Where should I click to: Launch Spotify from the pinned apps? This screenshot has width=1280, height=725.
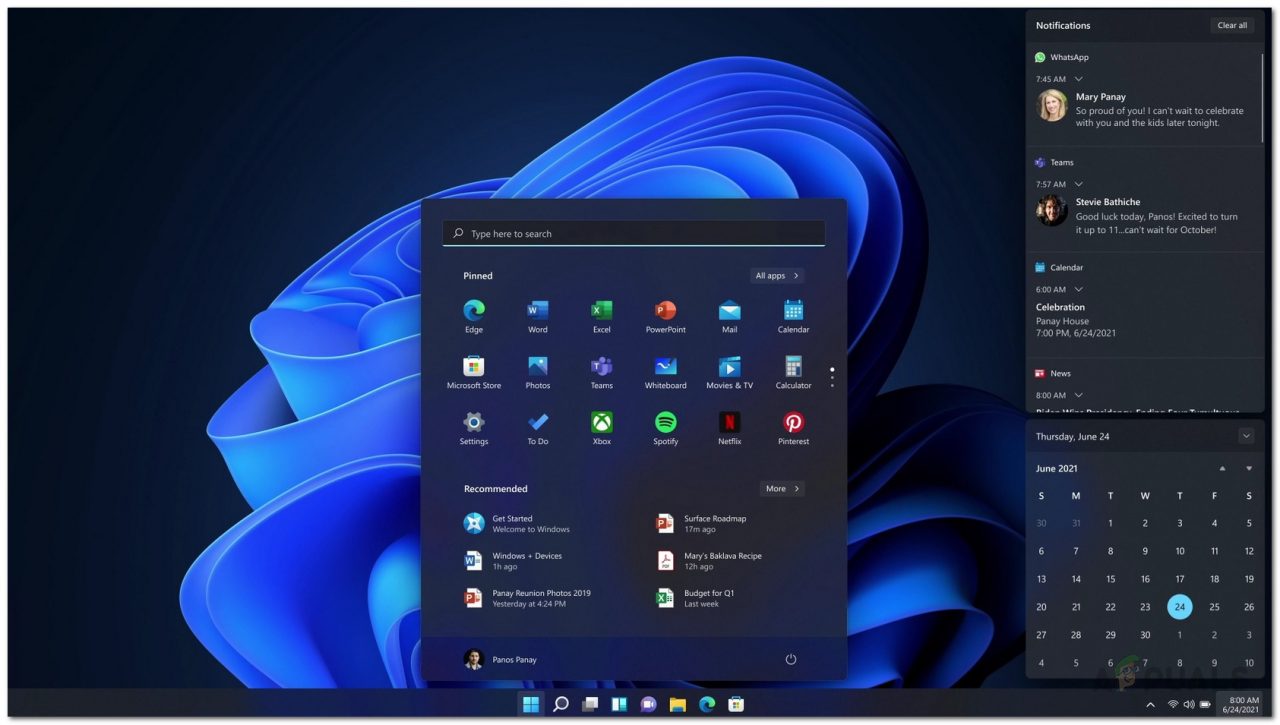point(665,421)
